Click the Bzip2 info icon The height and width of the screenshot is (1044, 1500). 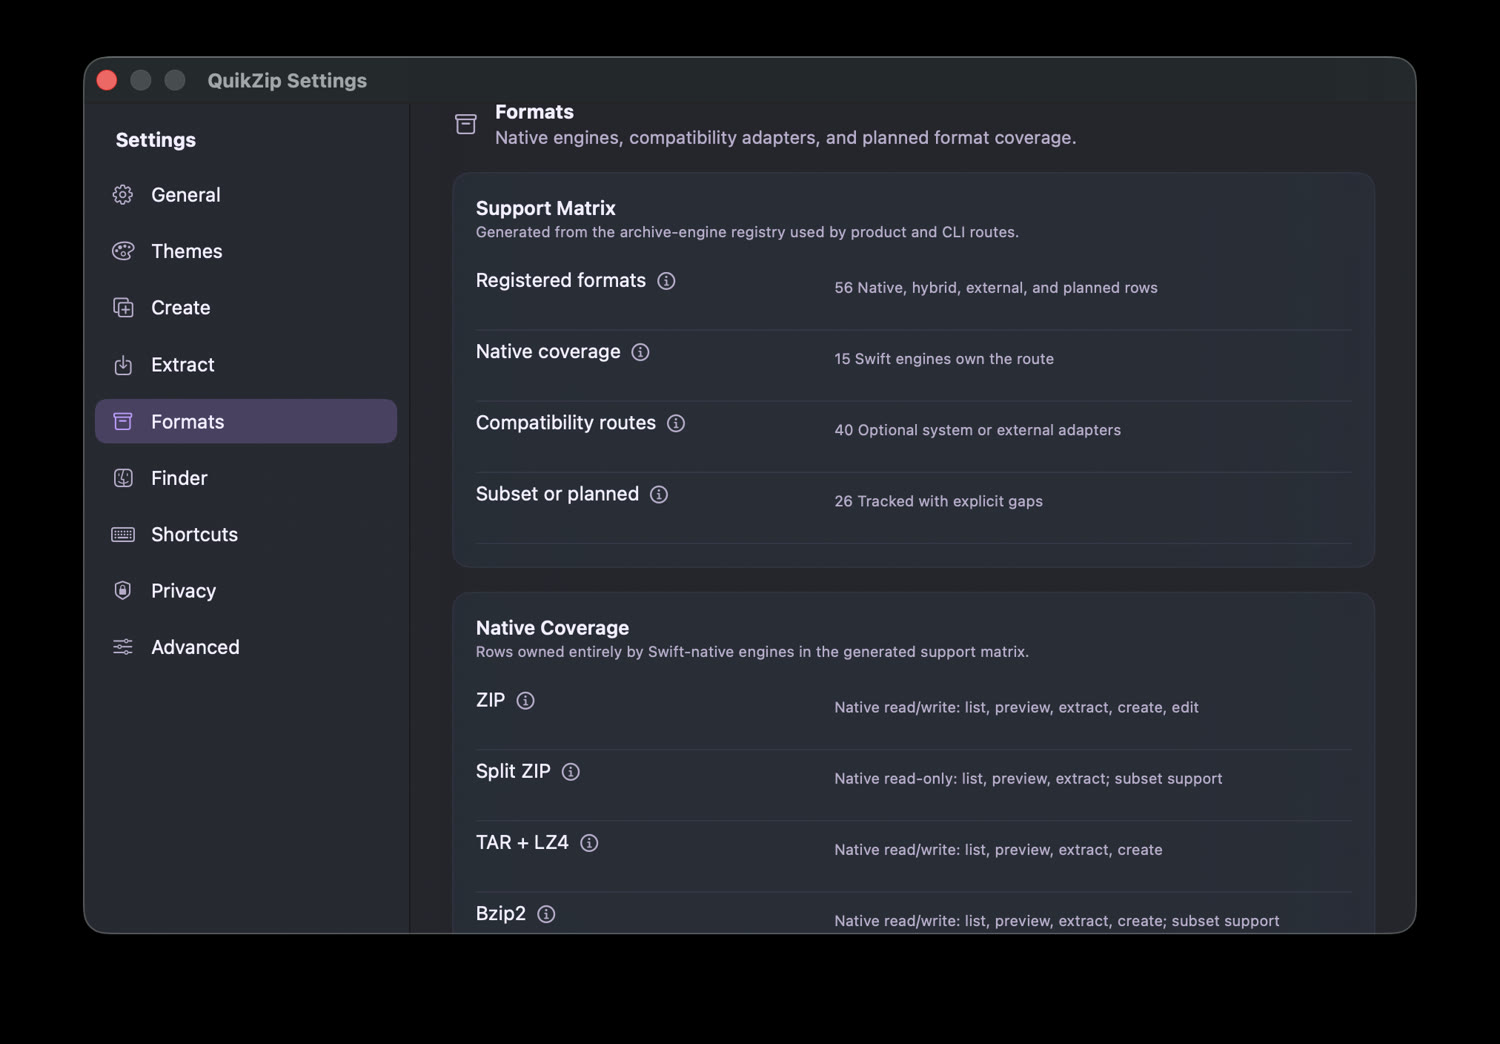(x=546, y=914)
